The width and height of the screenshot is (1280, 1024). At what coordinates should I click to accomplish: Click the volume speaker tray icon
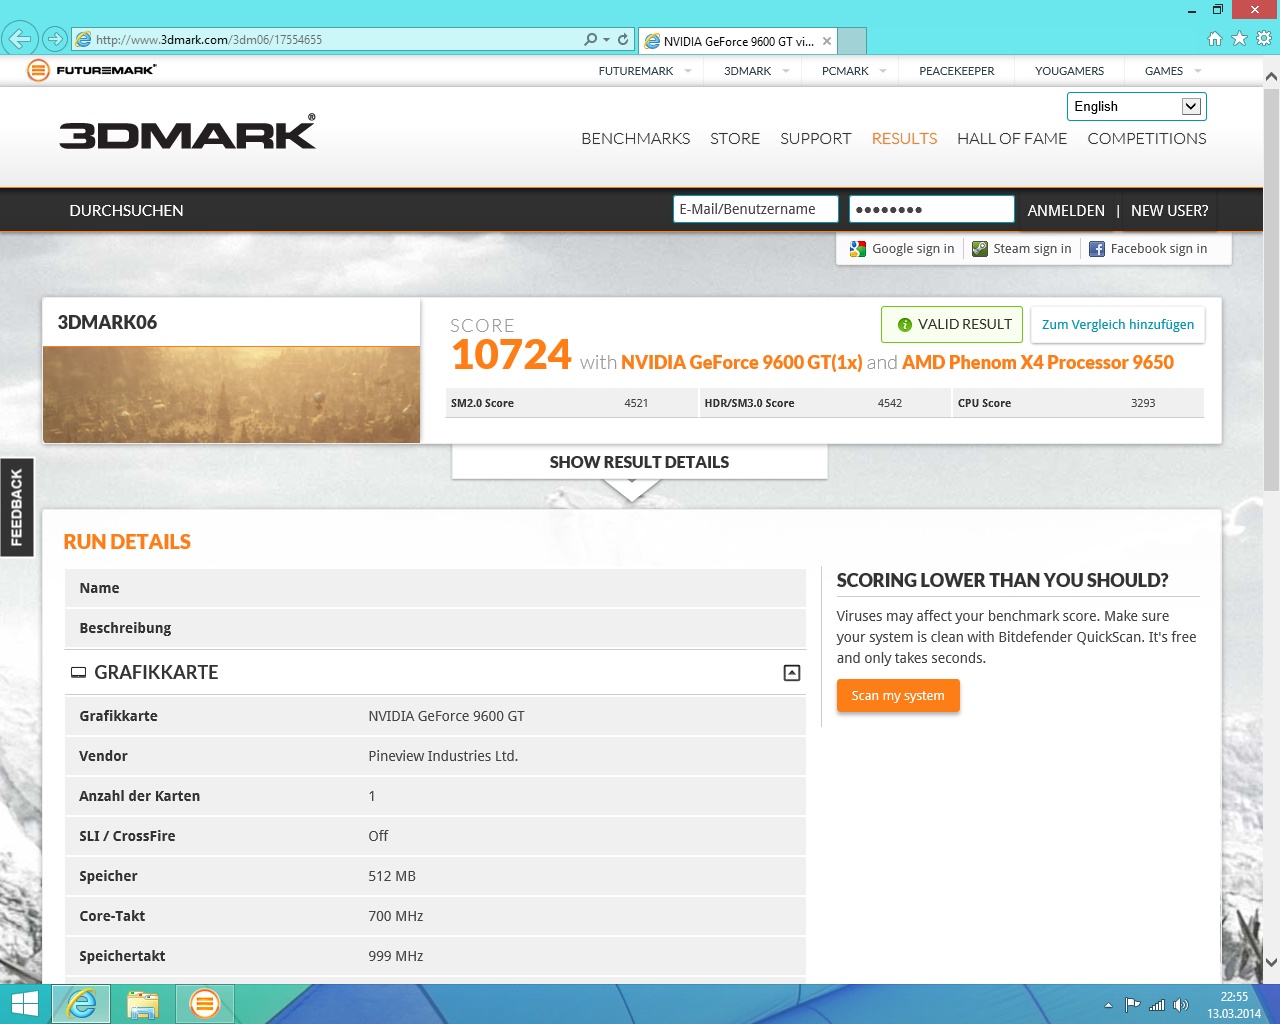pos(1181,1005)
